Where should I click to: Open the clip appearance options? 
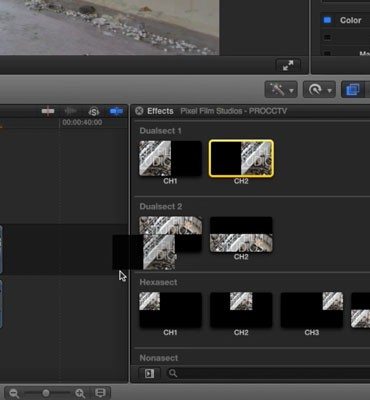[100, 393]
